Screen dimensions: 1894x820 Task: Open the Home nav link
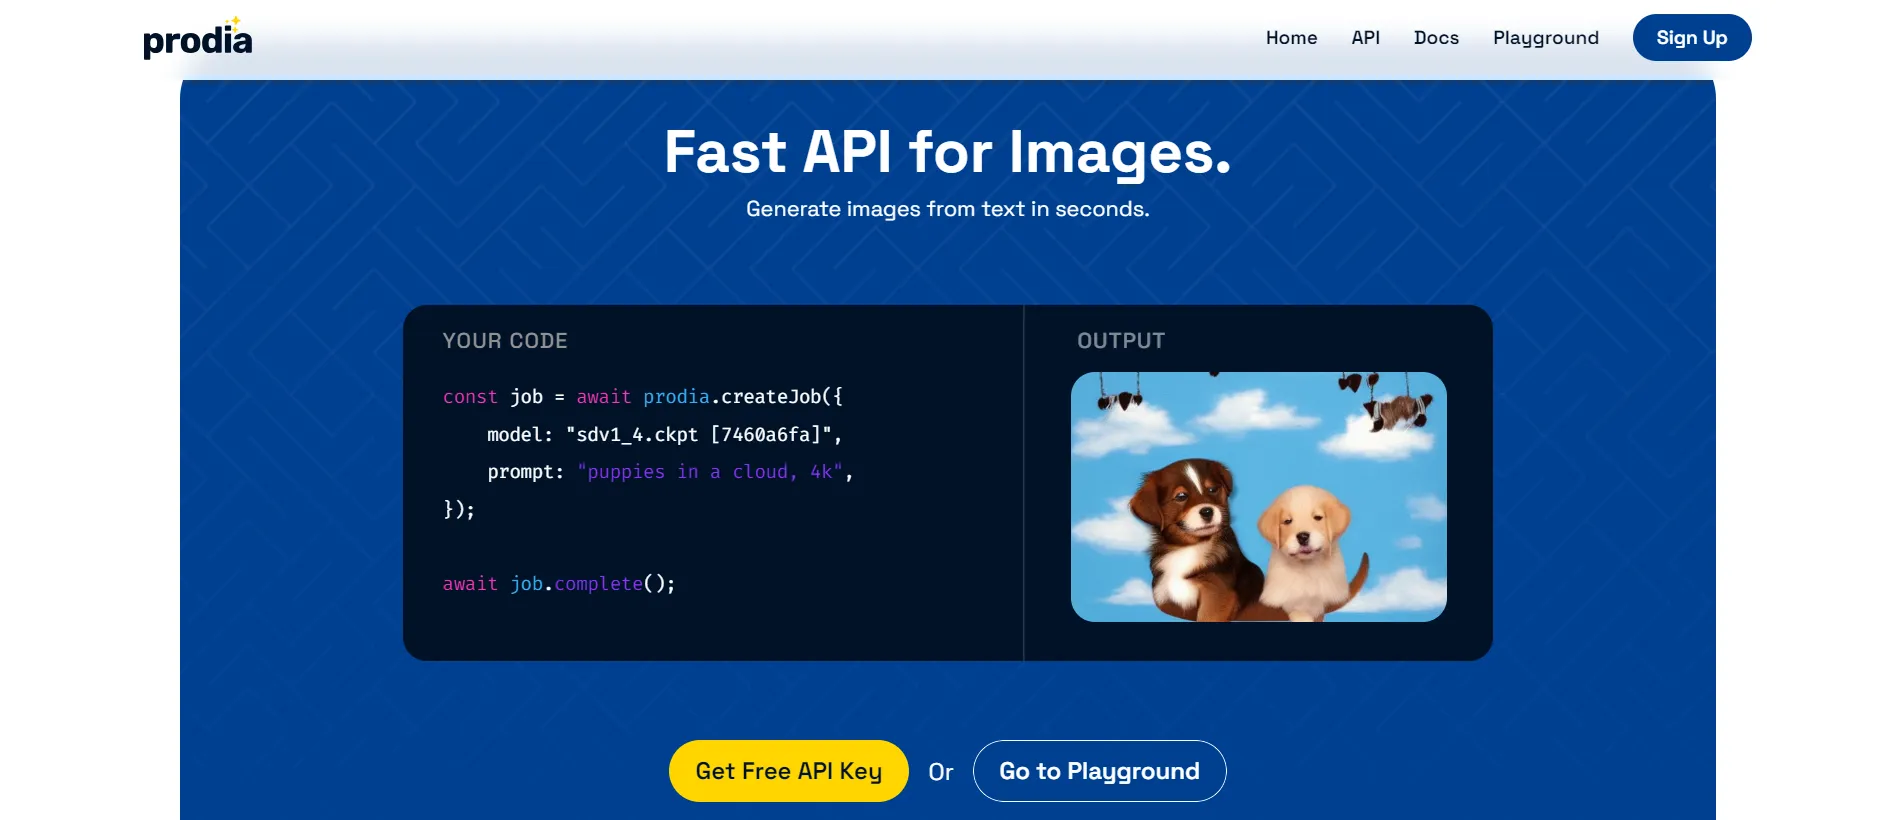1291,38
